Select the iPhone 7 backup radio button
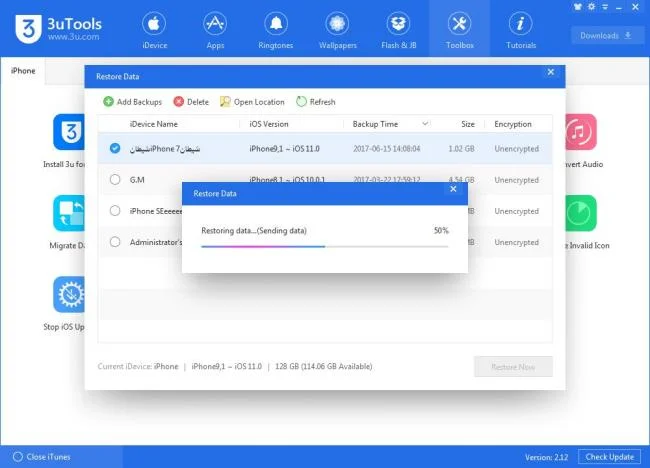Screen dimensions: 650x468 pyautogui.click(x=115, y=148)
